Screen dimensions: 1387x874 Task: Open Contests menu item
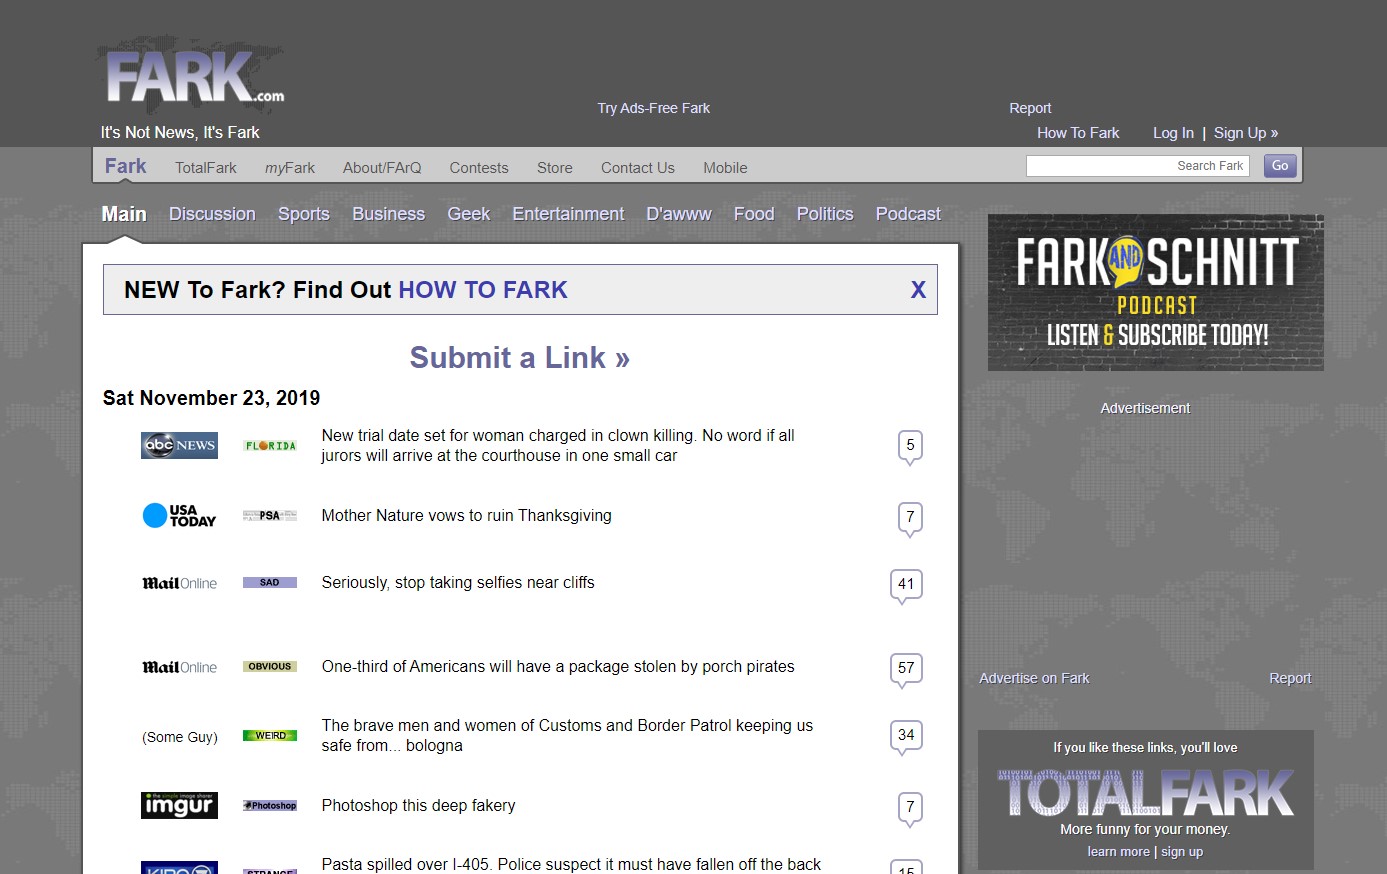(479, 168)
